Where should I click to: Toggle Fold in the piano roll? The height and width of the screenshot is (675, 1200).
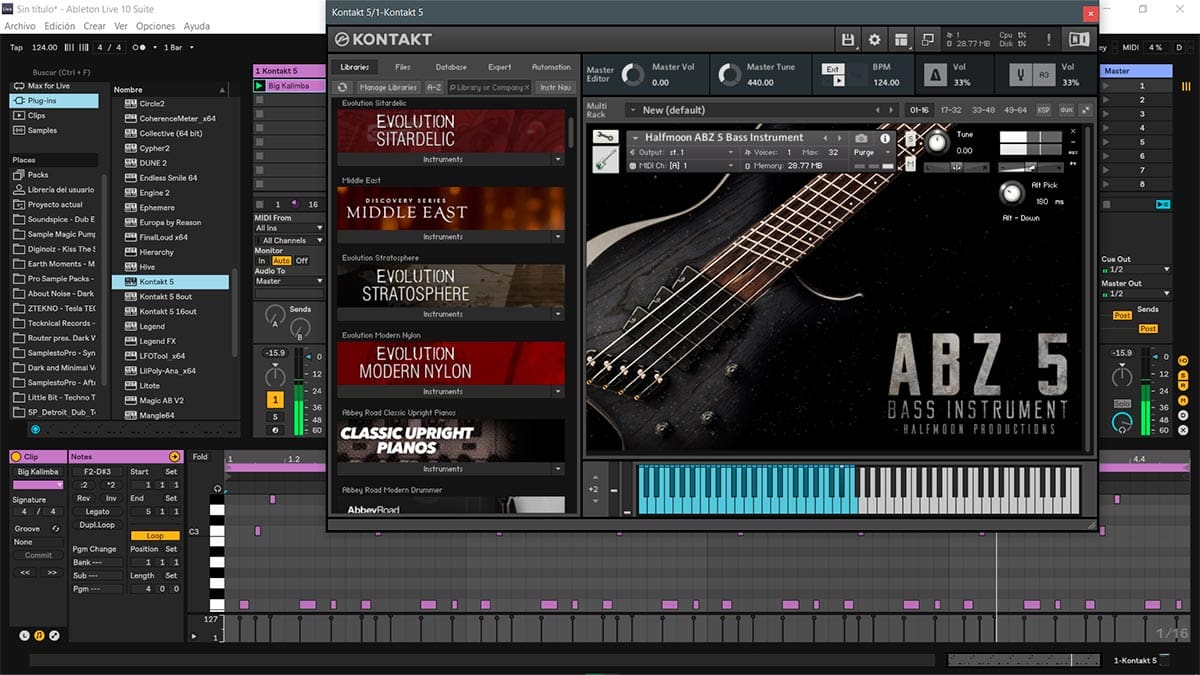pos(200,457)
